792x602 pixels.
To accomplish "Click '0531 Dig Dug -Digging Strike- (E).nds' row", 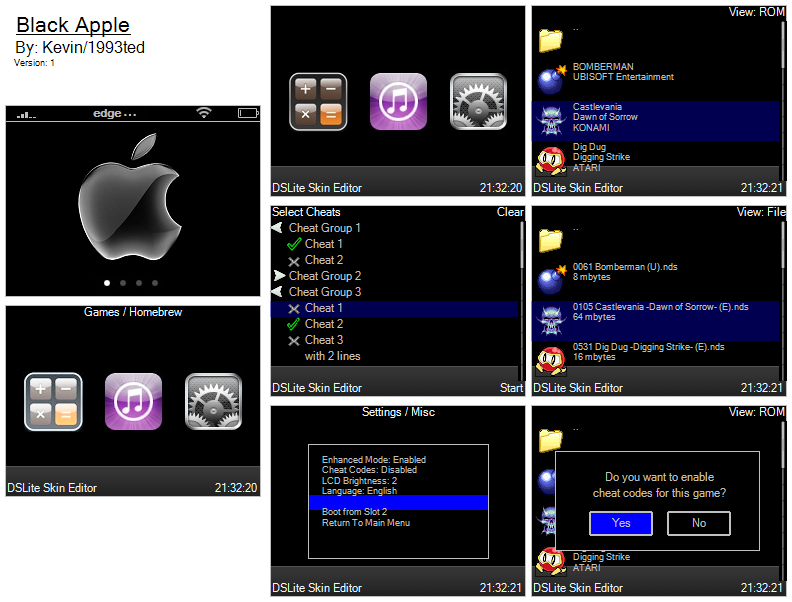I will pos(656,361).
